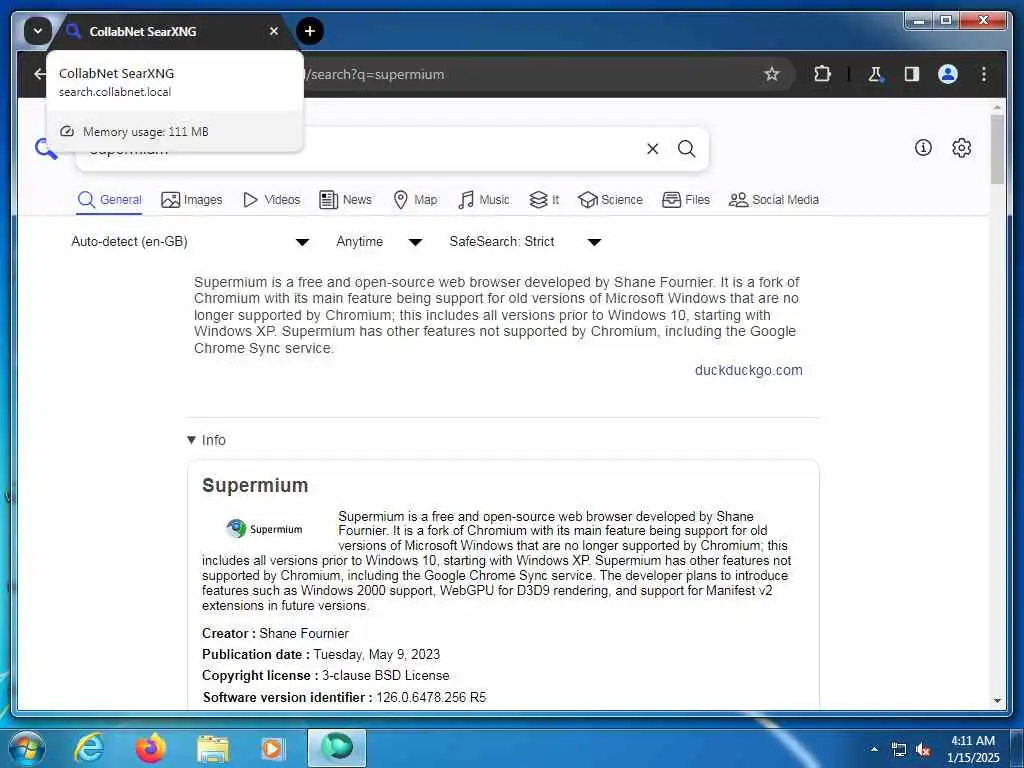Open the extensions puzzle icon

822,74
